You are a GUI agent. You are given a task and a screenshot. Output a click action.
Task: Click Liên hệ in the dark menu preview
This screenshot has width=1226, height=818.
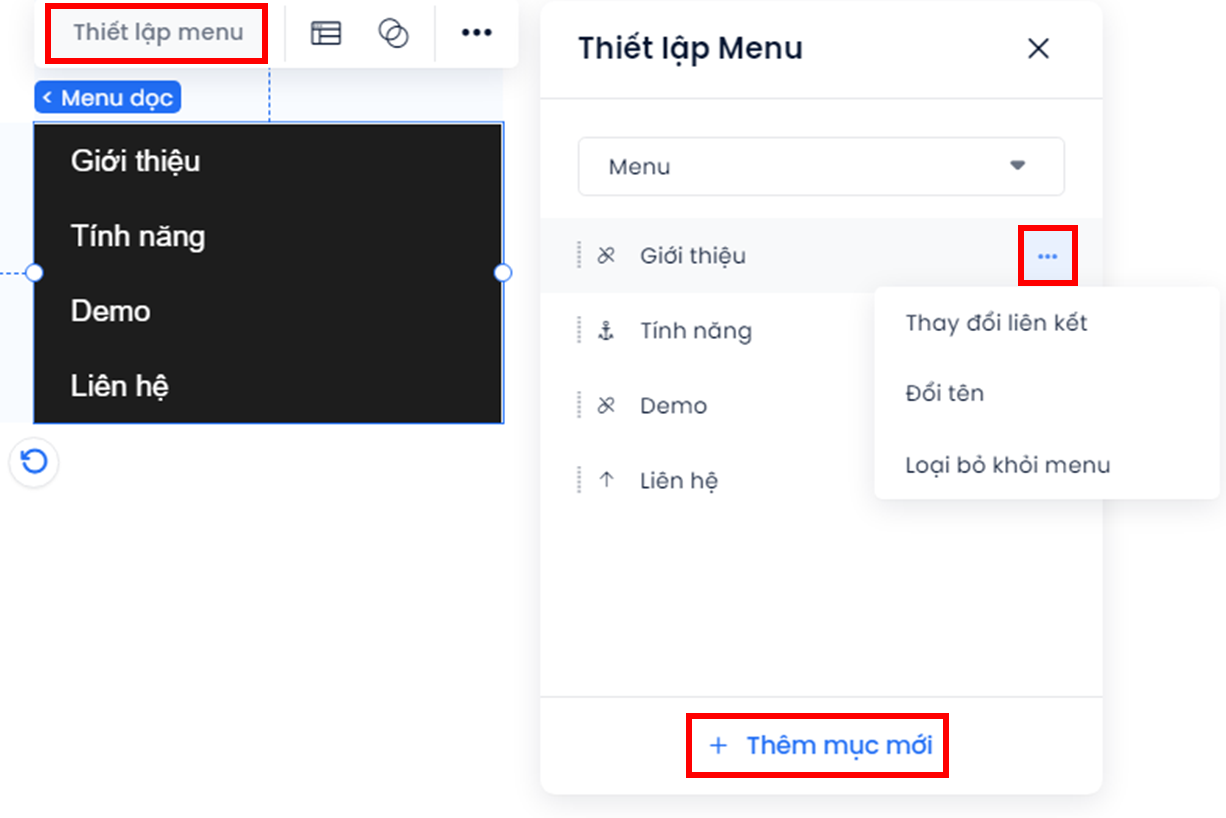point(120,385)
